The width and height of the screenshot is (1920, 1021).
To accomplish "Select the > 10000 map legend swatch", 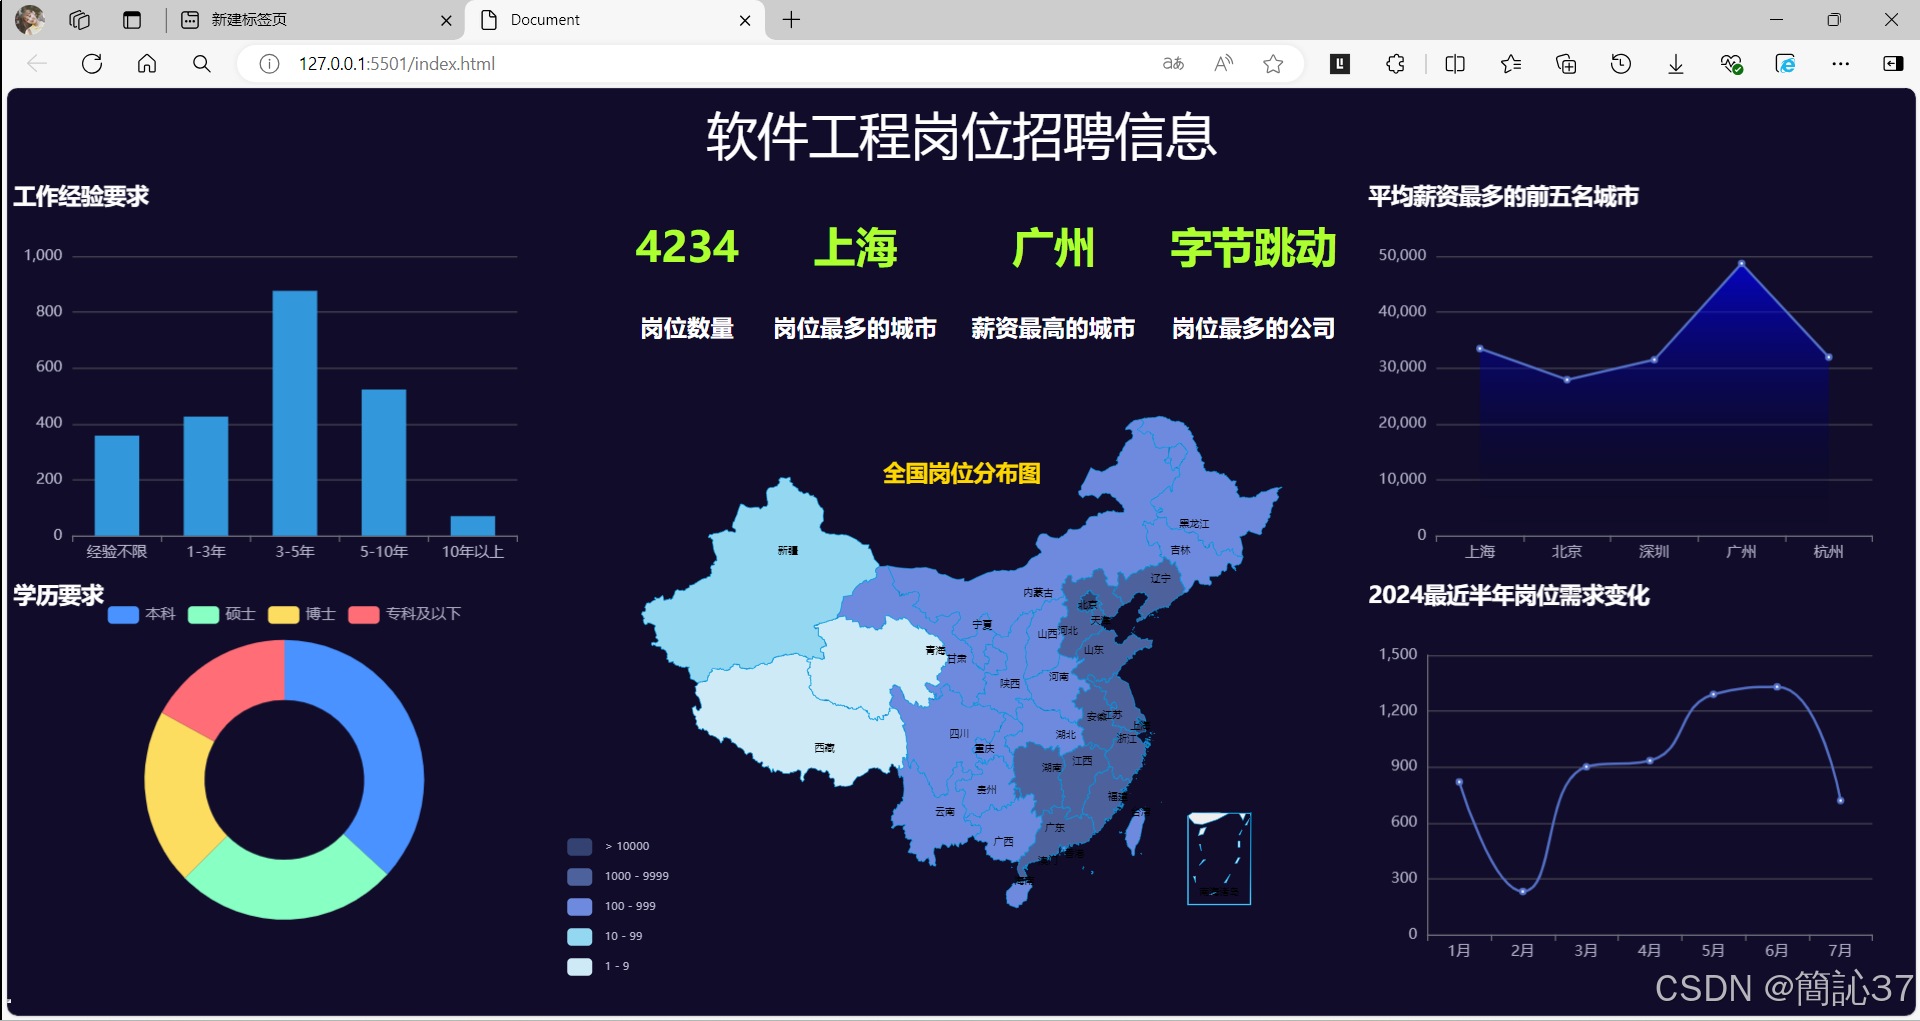I will pos(580,847).
